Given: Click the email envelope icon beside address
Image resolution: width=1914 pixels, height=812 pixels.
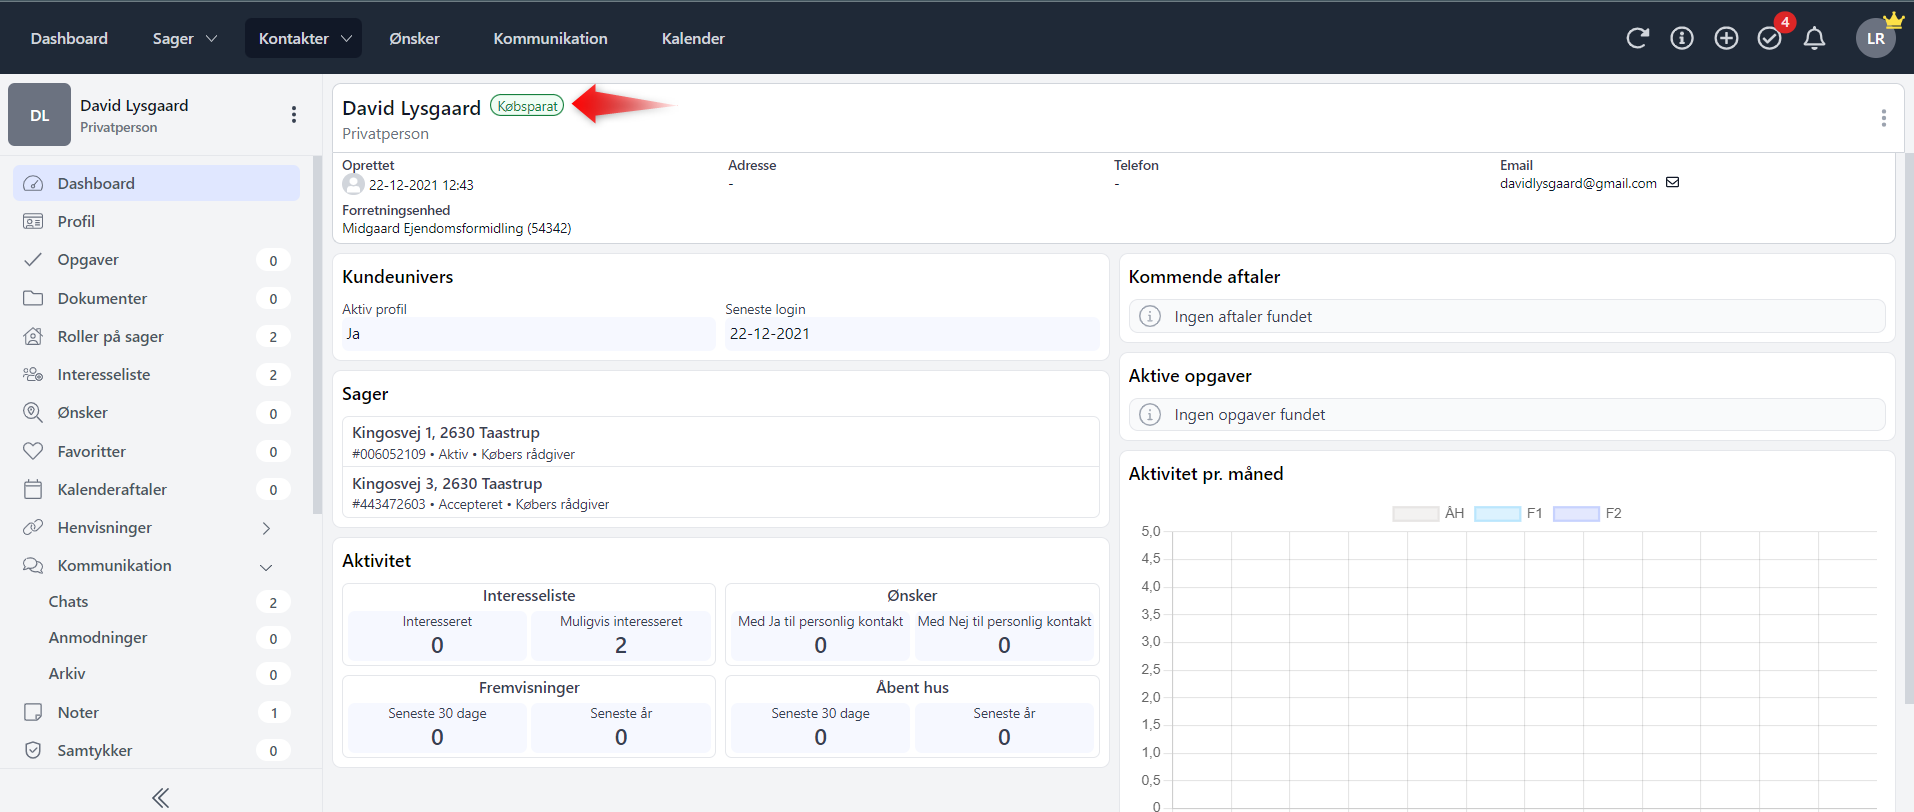Looking at the screenshot, I should coord(1672,182).
